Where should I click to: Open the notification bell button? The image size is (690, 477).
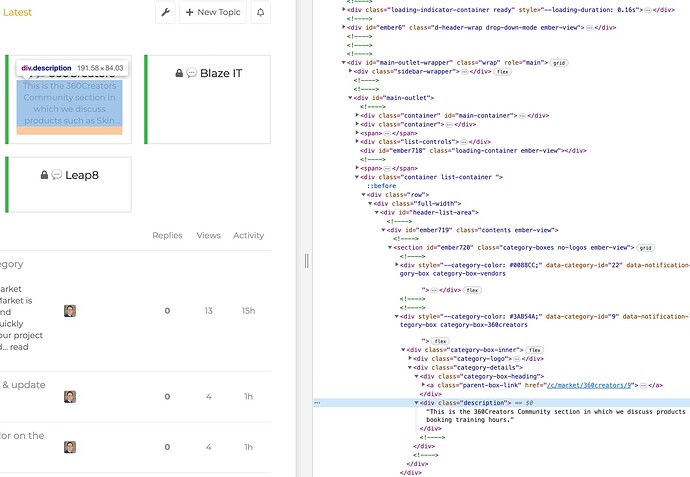[x=261, y=12]
